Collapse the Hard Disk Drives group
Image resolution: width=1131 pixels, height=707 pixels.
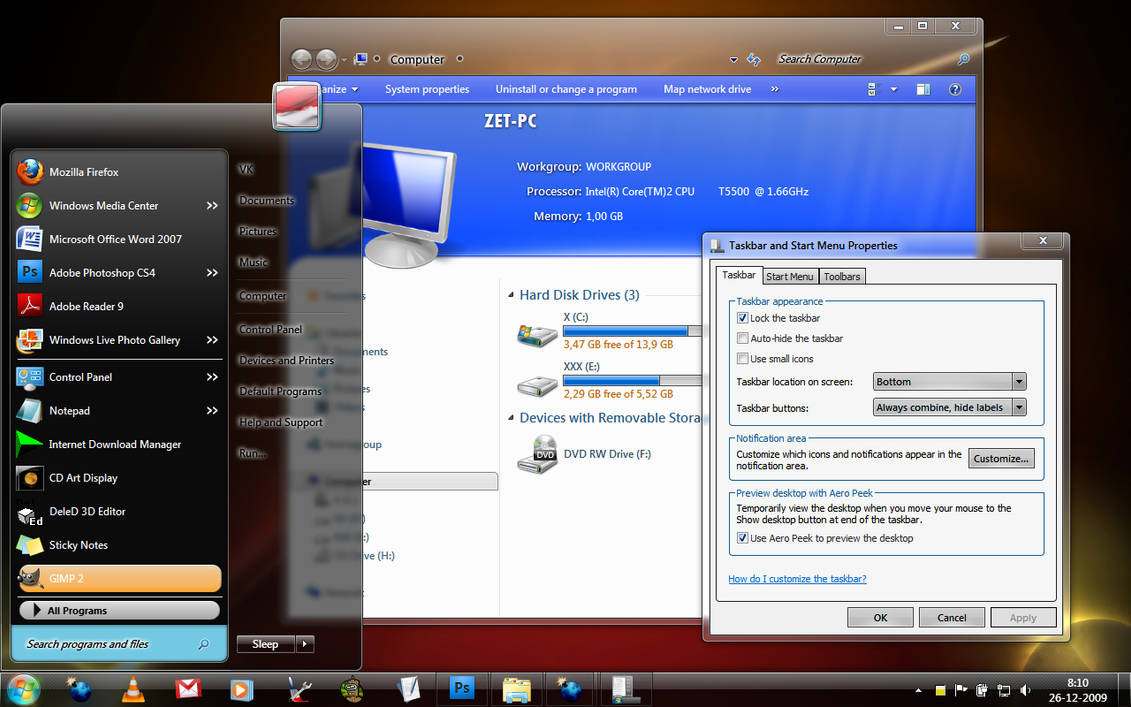[511, 295]
